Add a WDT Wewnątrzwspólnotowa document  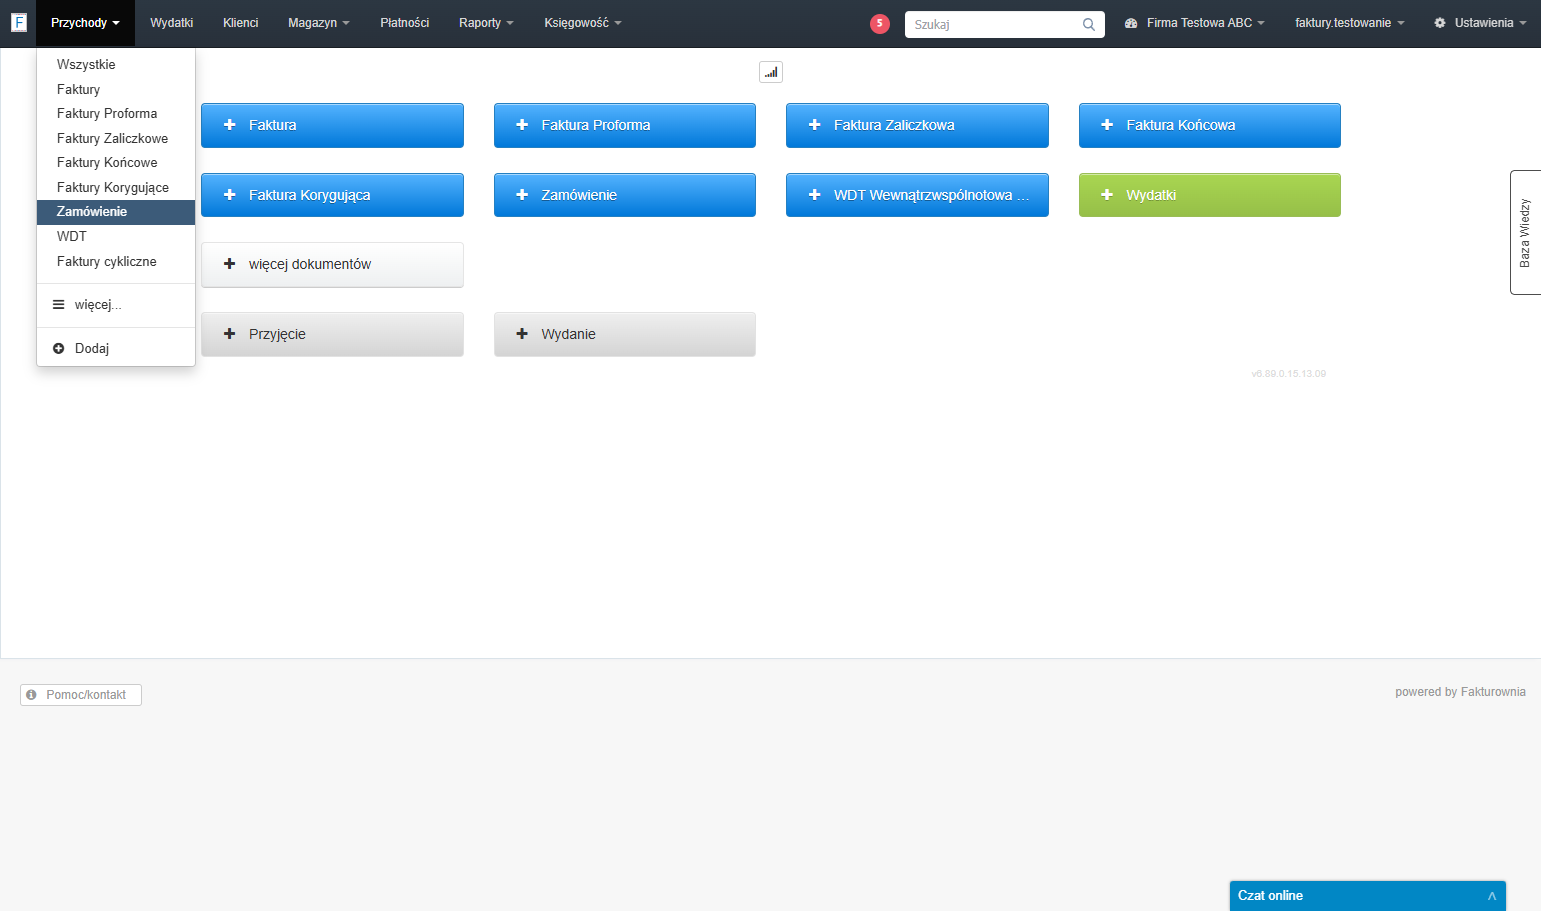[917, 195]
